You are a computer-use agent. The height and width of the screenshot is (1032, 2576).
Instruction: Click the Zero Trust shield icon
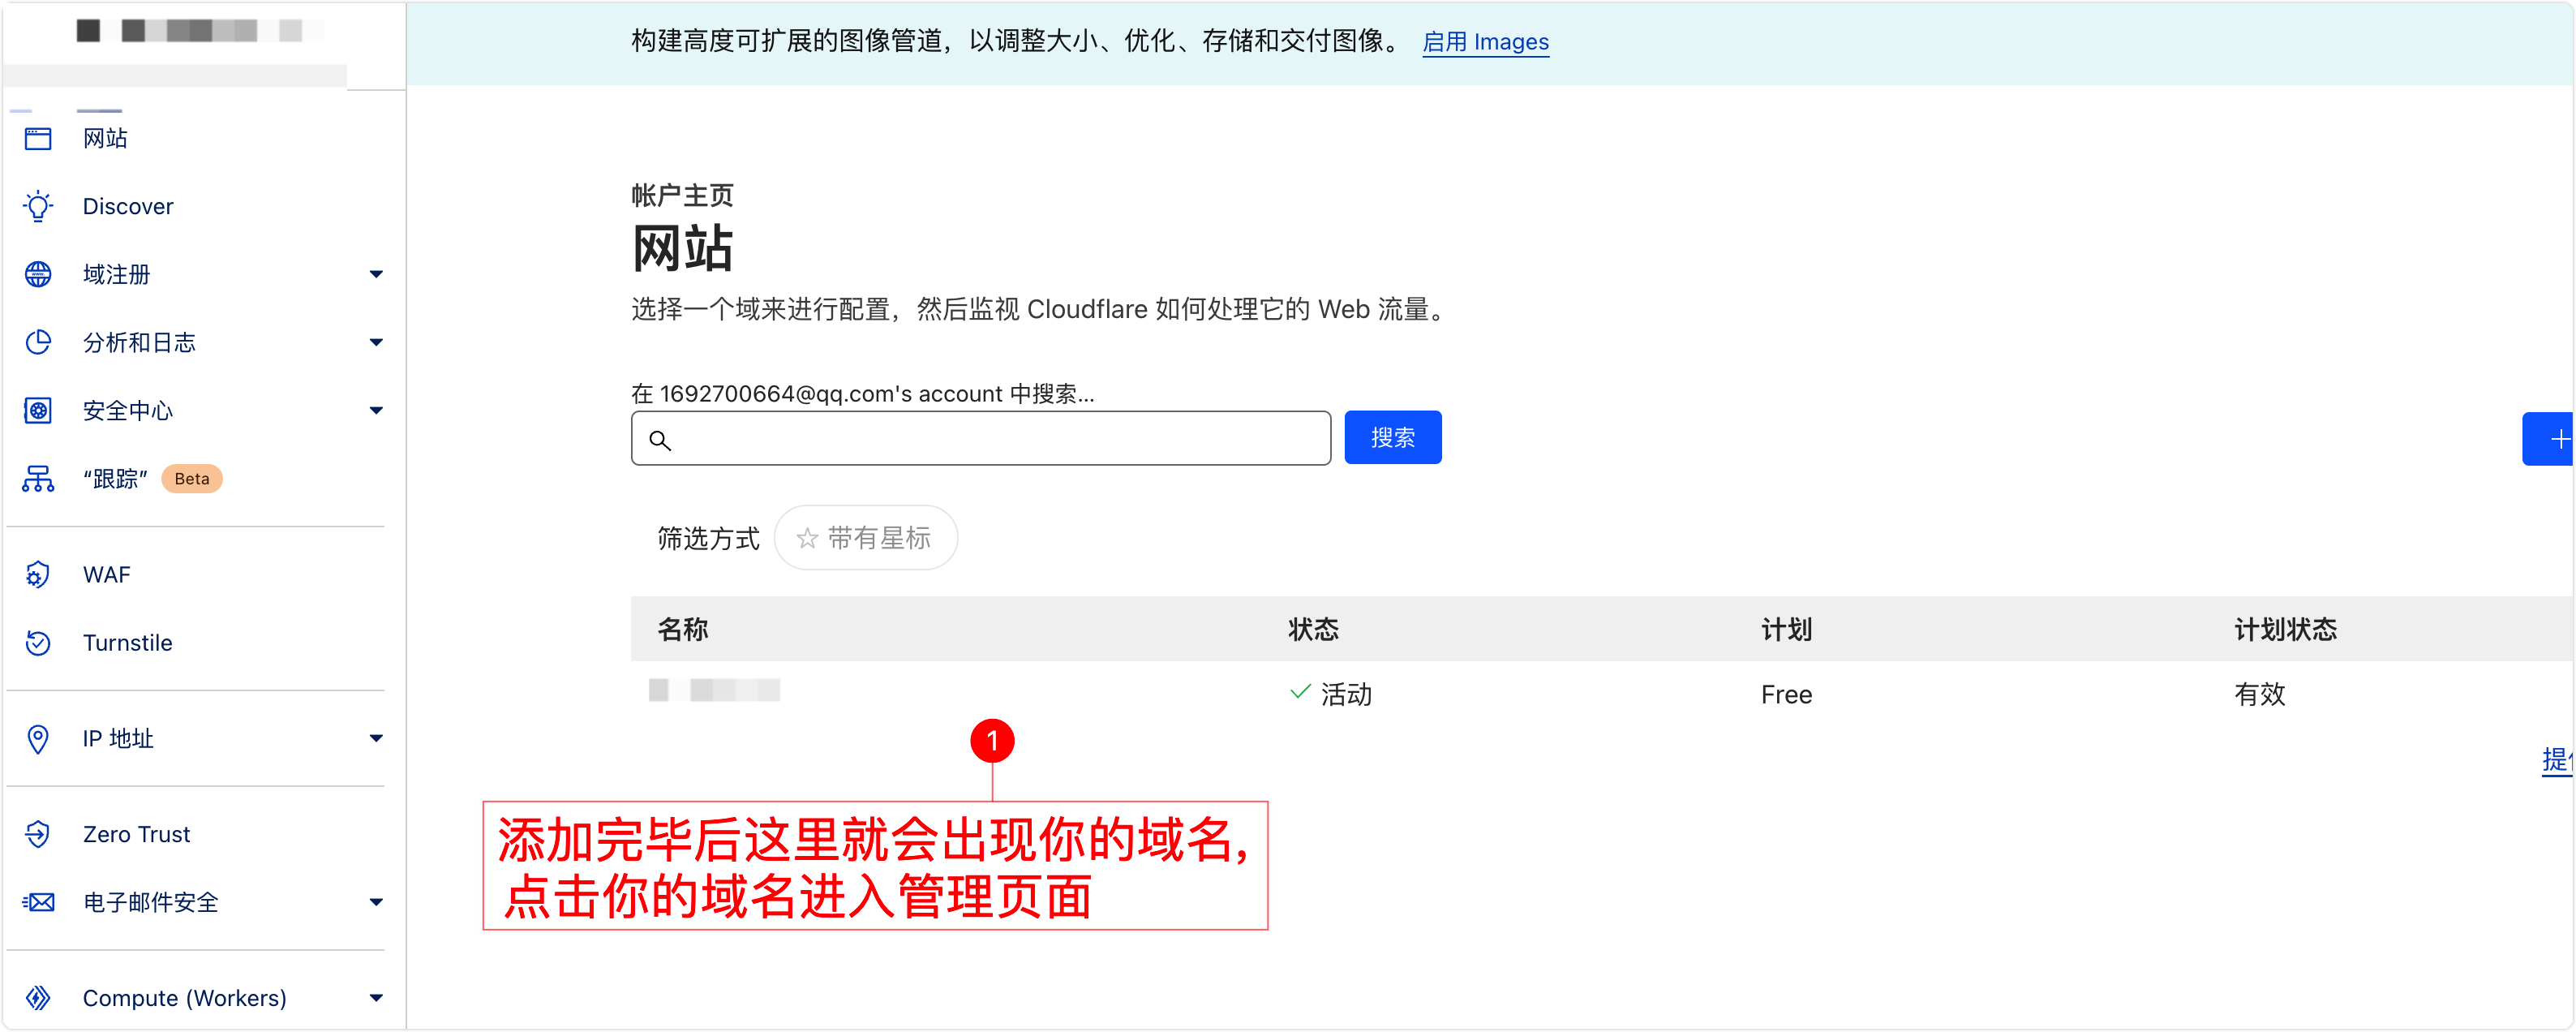[38, 834]
